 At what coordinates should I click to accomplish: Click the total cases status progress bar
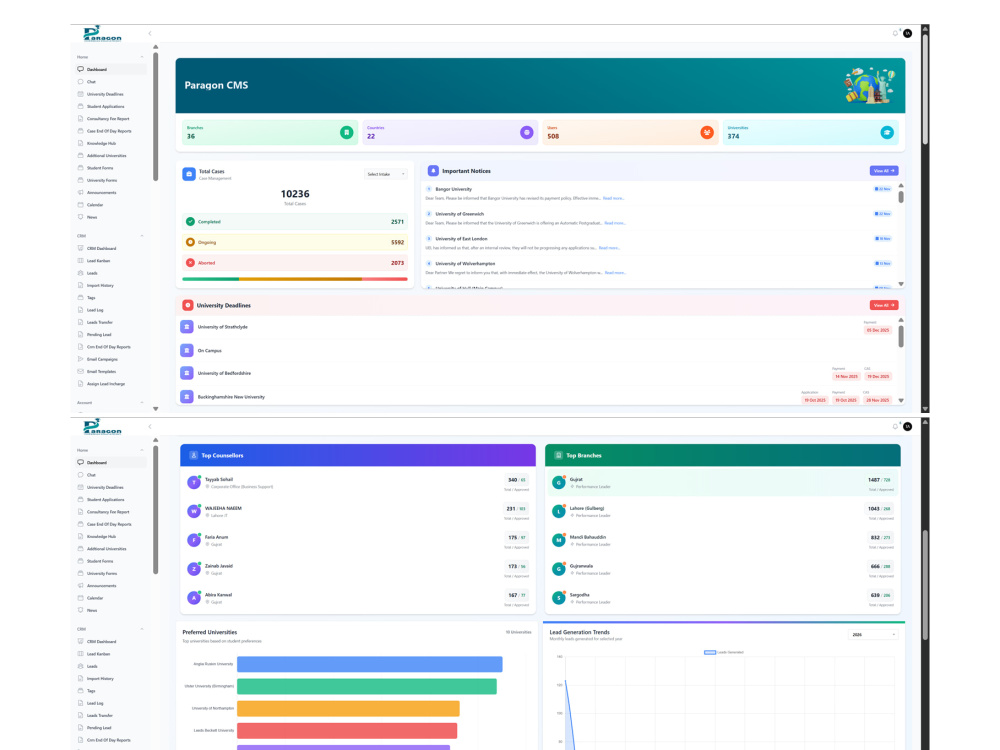click(295, 279)
